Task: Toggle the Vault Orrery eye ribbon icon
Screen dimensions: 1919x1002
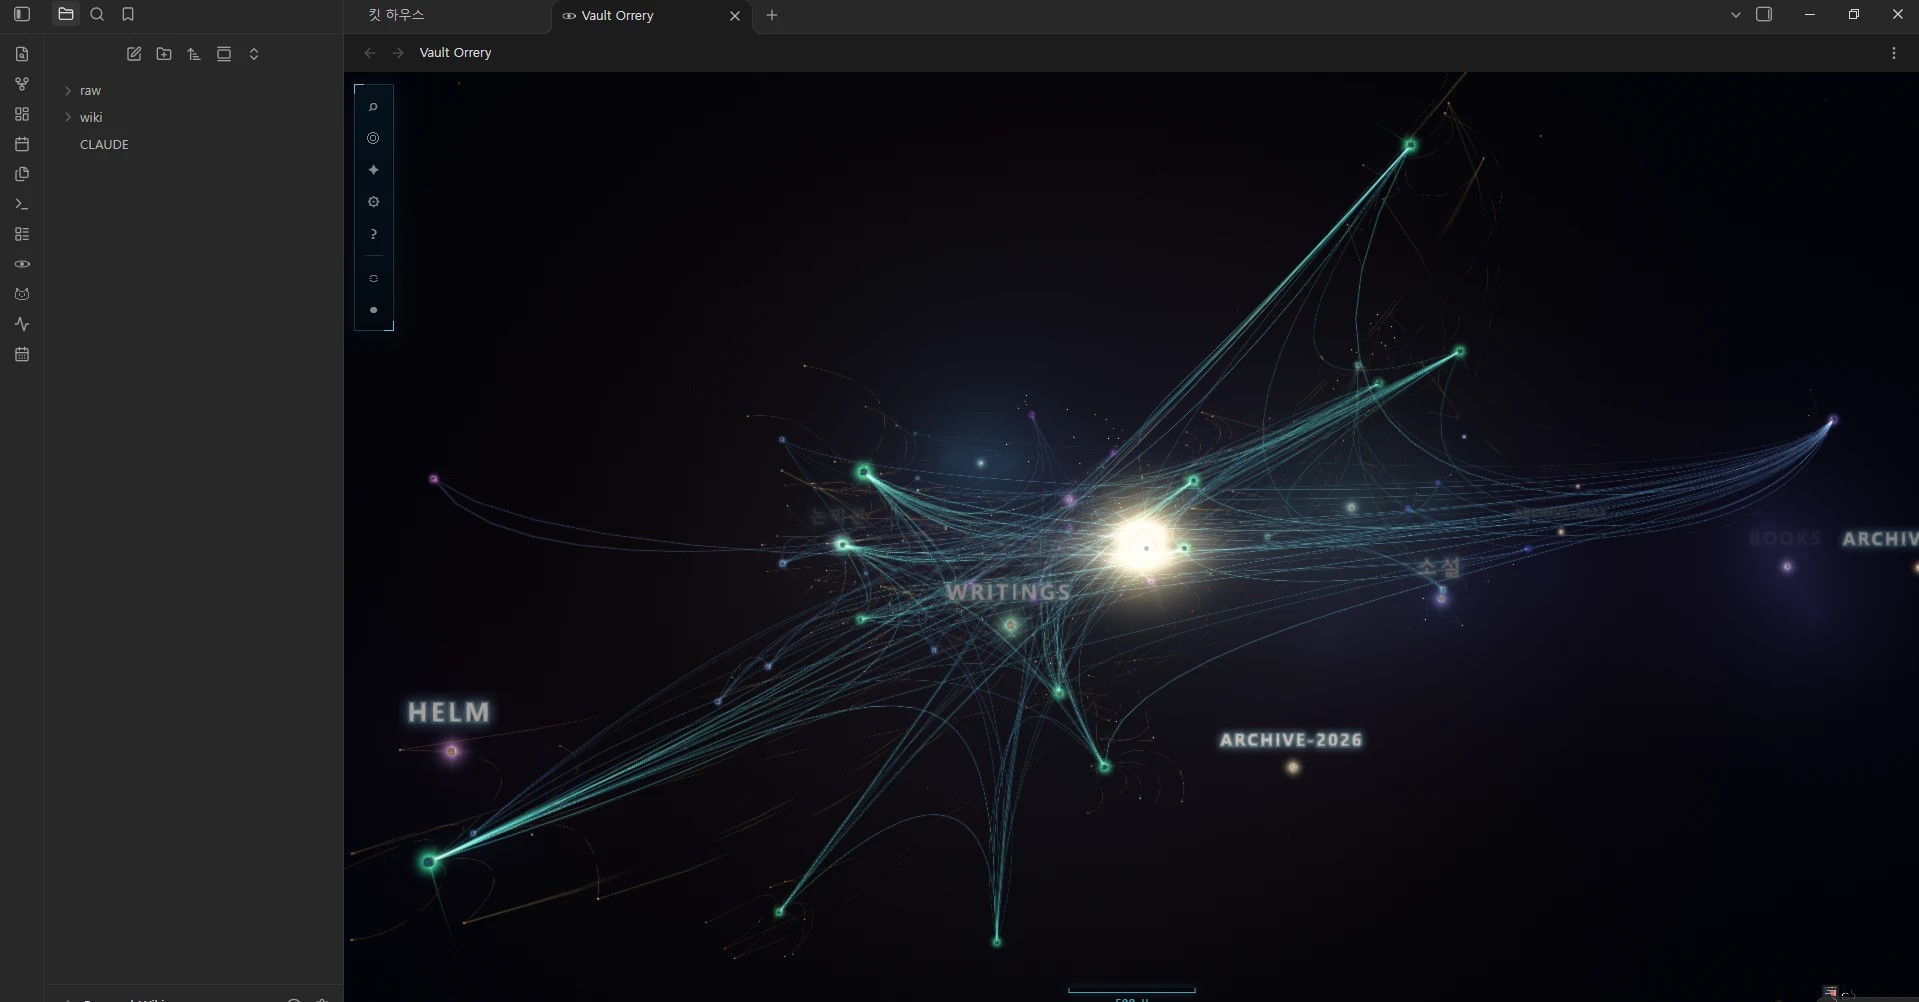Action: 22,264
